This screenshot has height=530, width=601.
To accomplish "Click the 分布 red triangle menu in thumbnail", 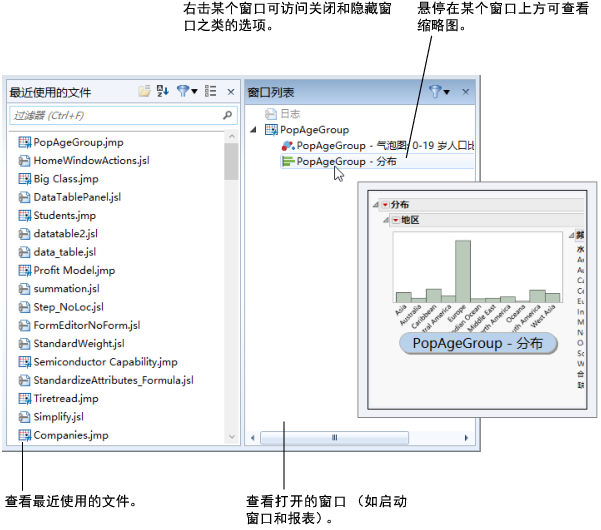I will [x=386, y=205].
